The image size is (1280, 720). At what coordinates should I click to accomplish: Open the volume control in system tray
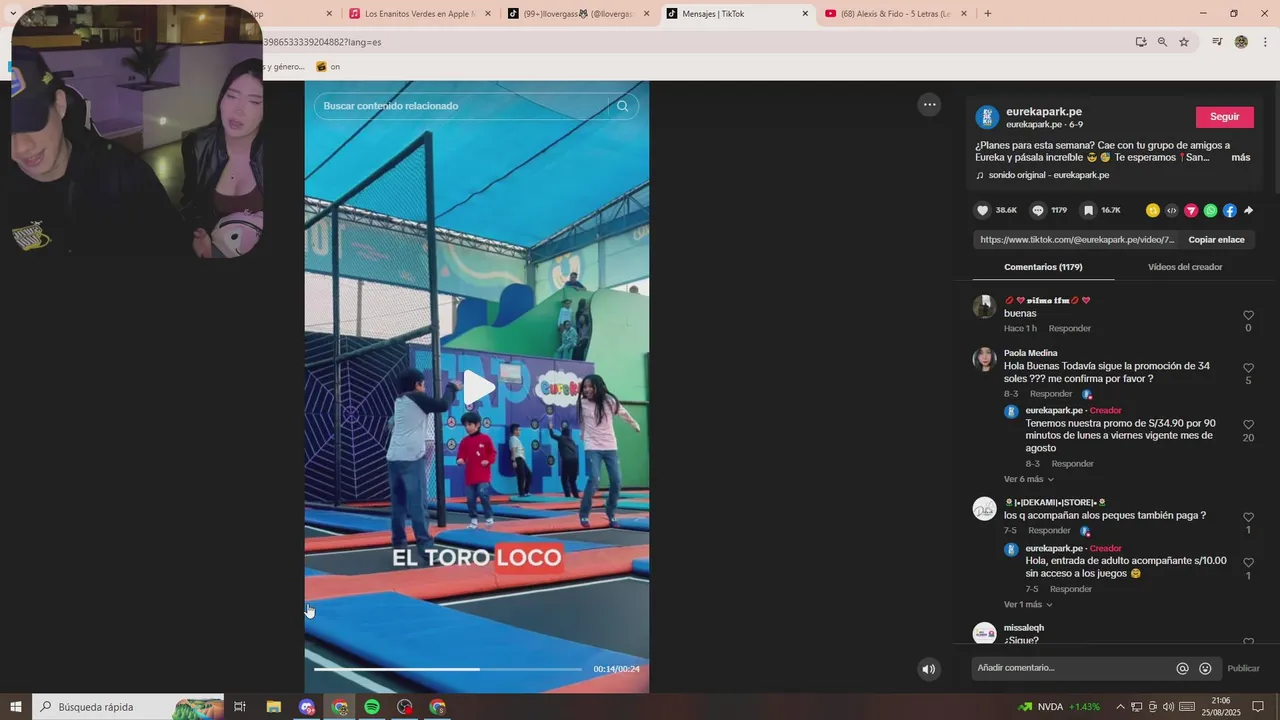point(1168,707)
